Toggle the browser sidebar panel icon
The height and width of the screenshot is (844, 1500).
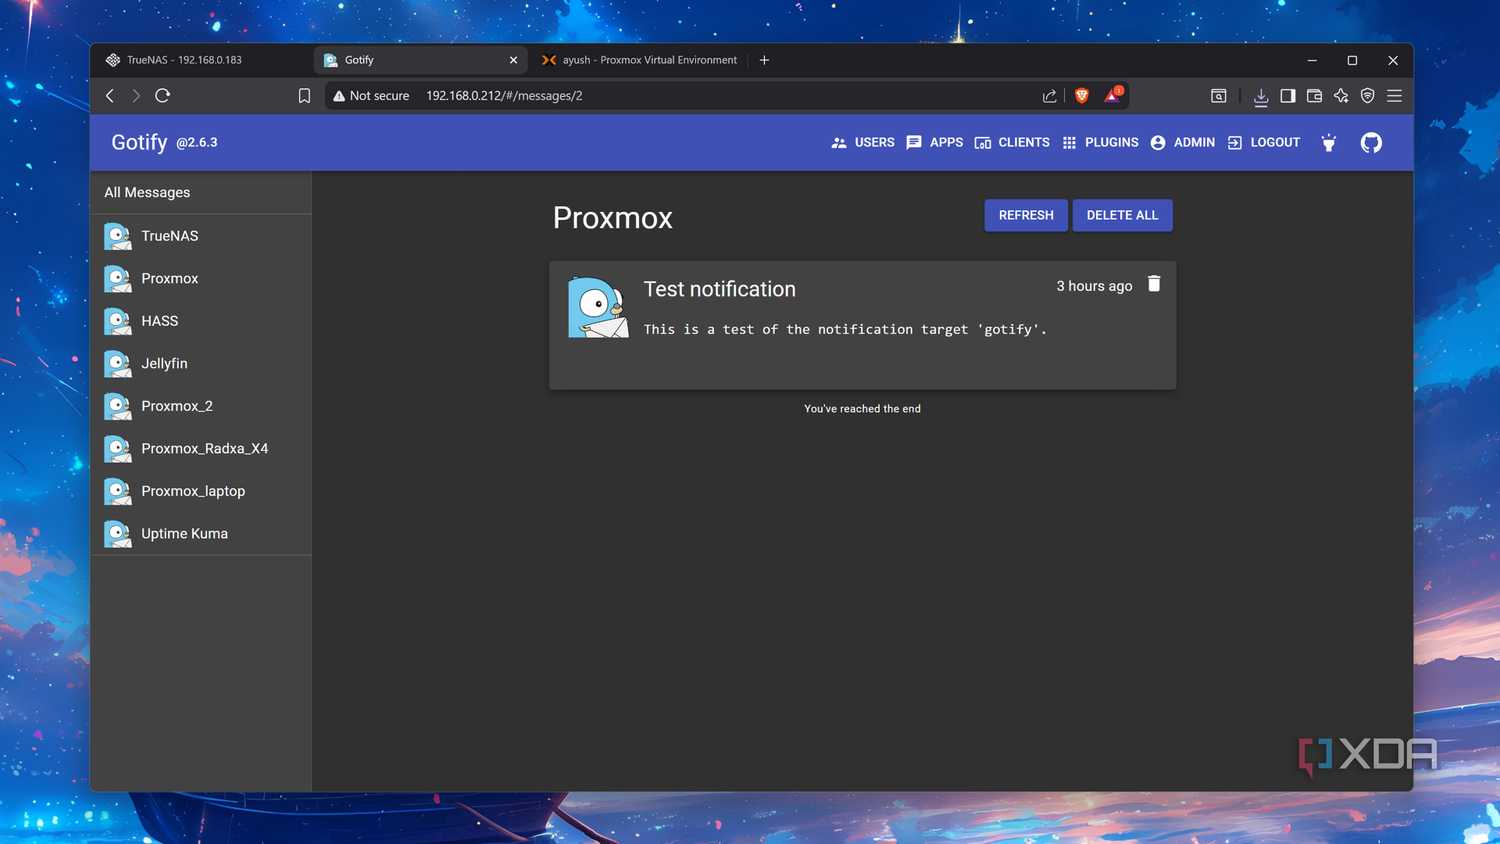coord(1288,96)
